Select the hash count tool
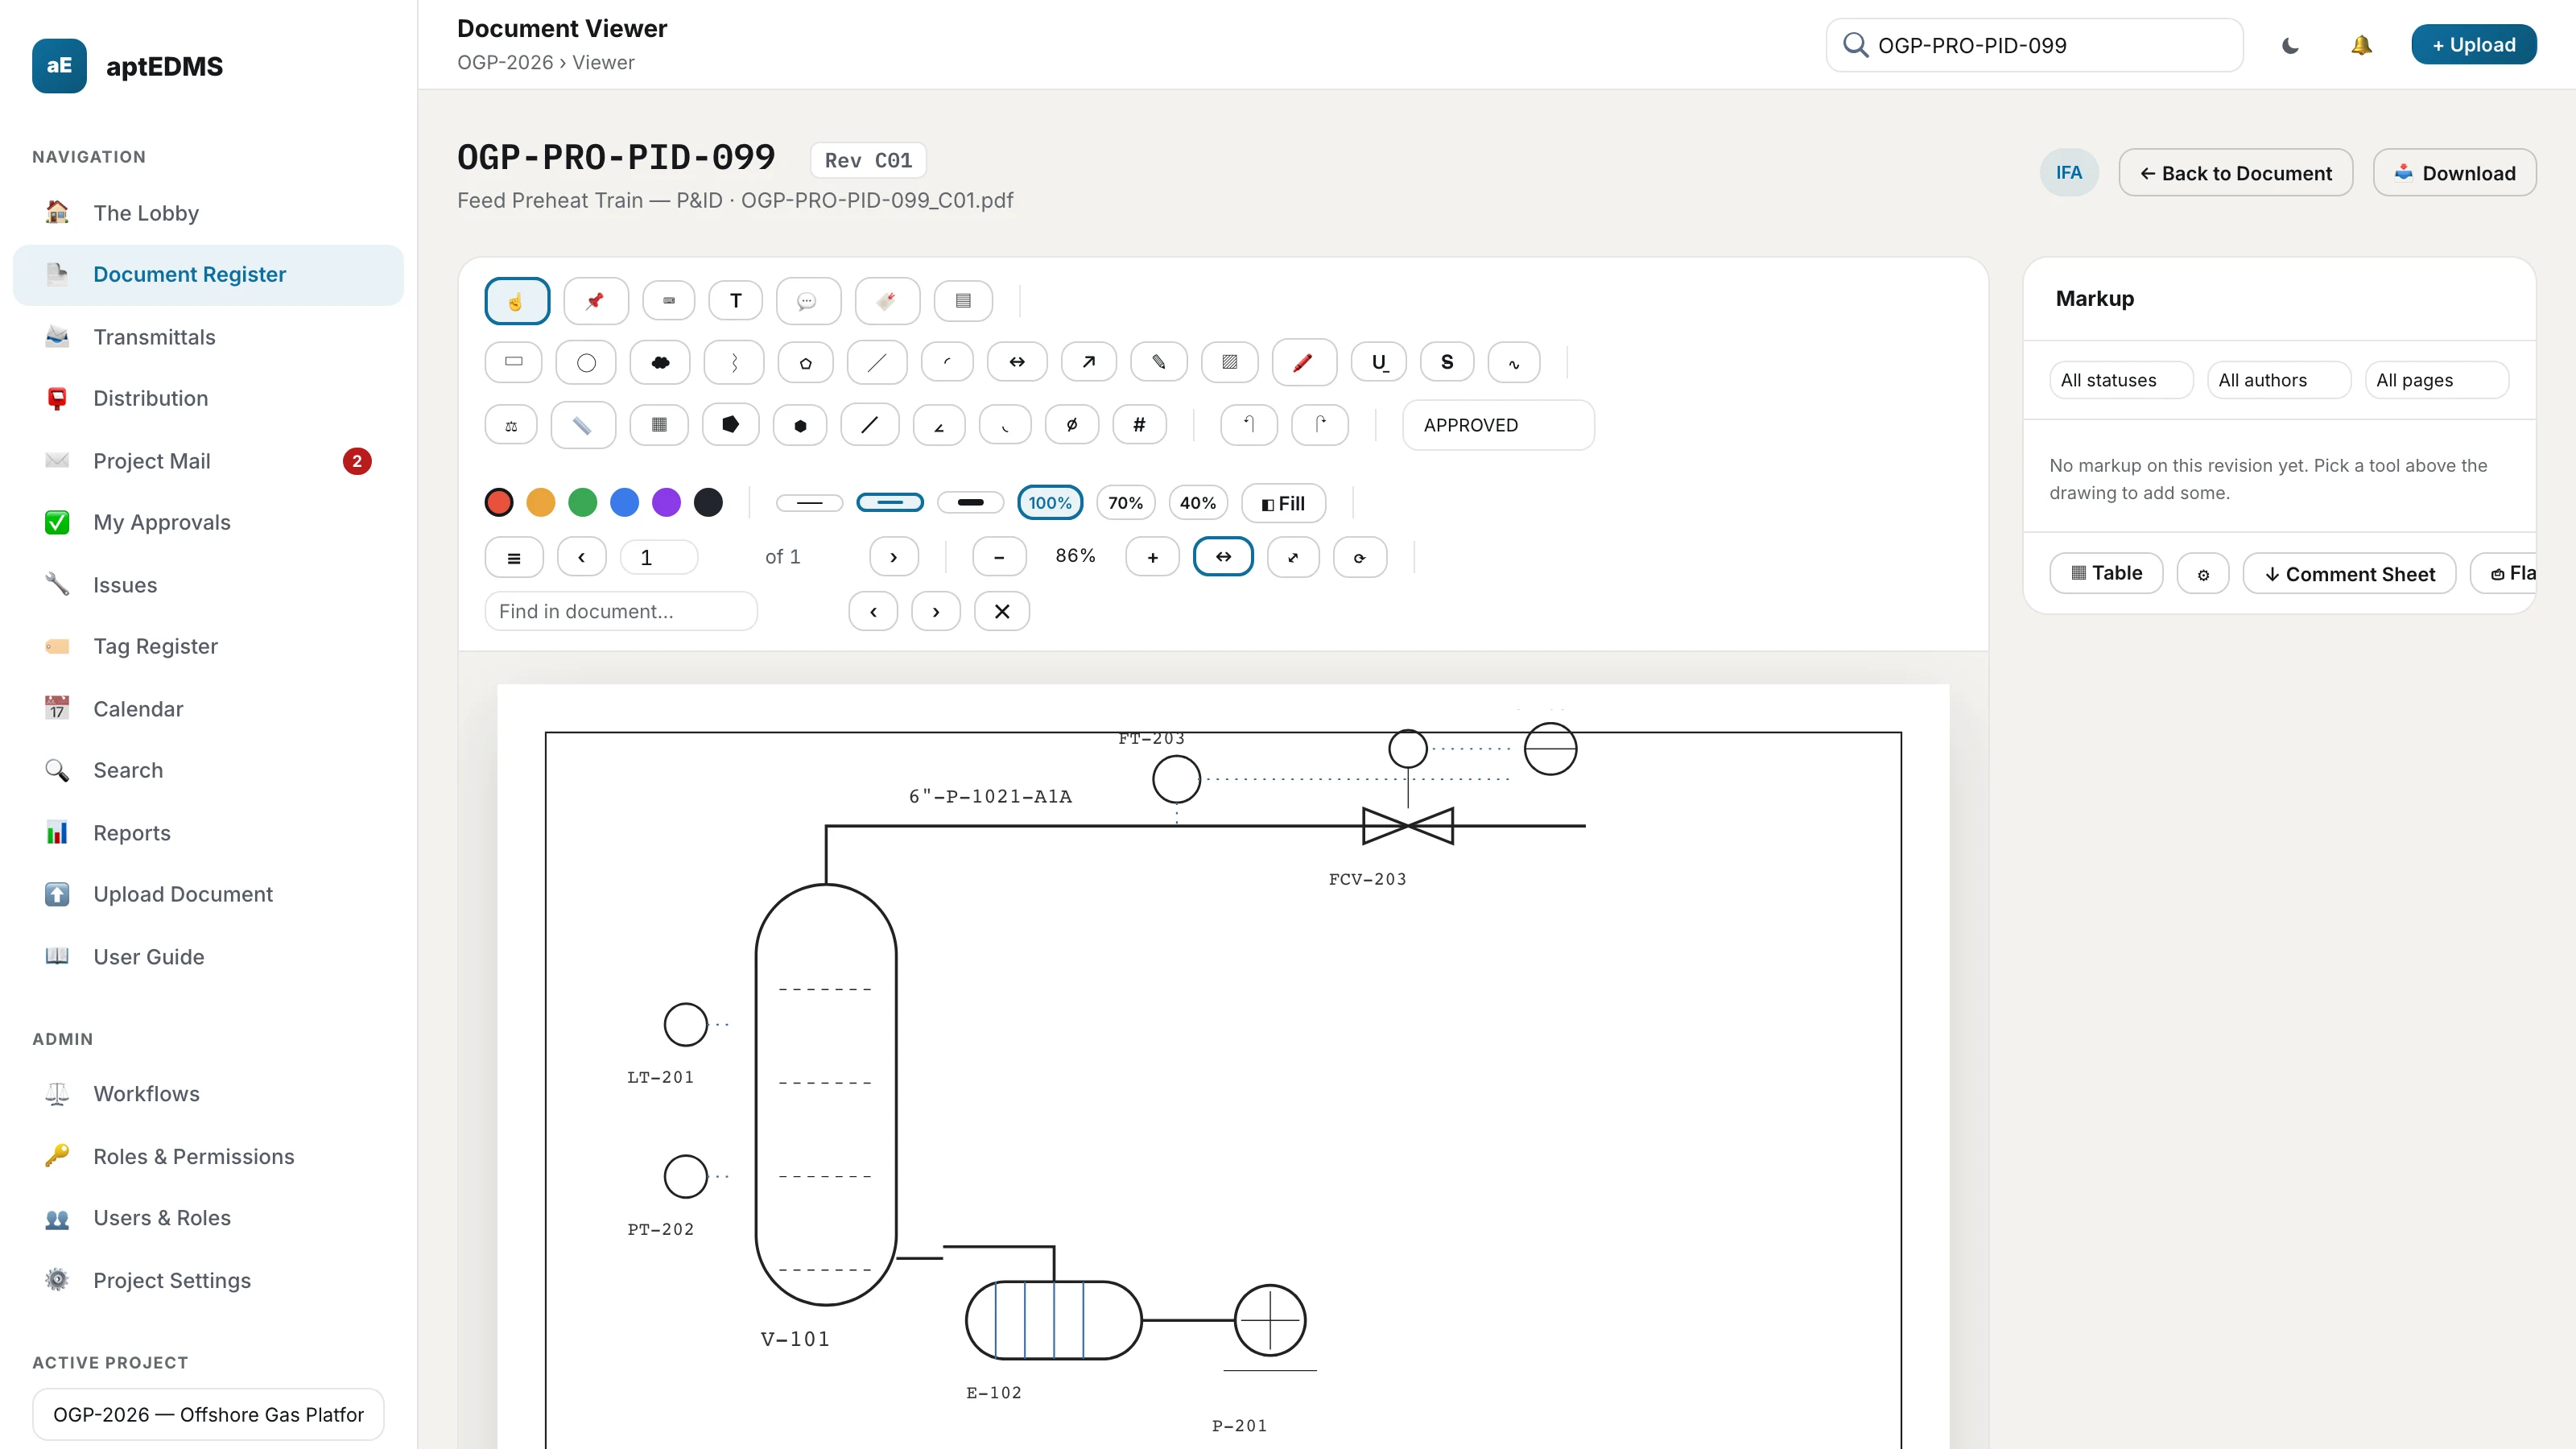 click(x=1139, y=425)
